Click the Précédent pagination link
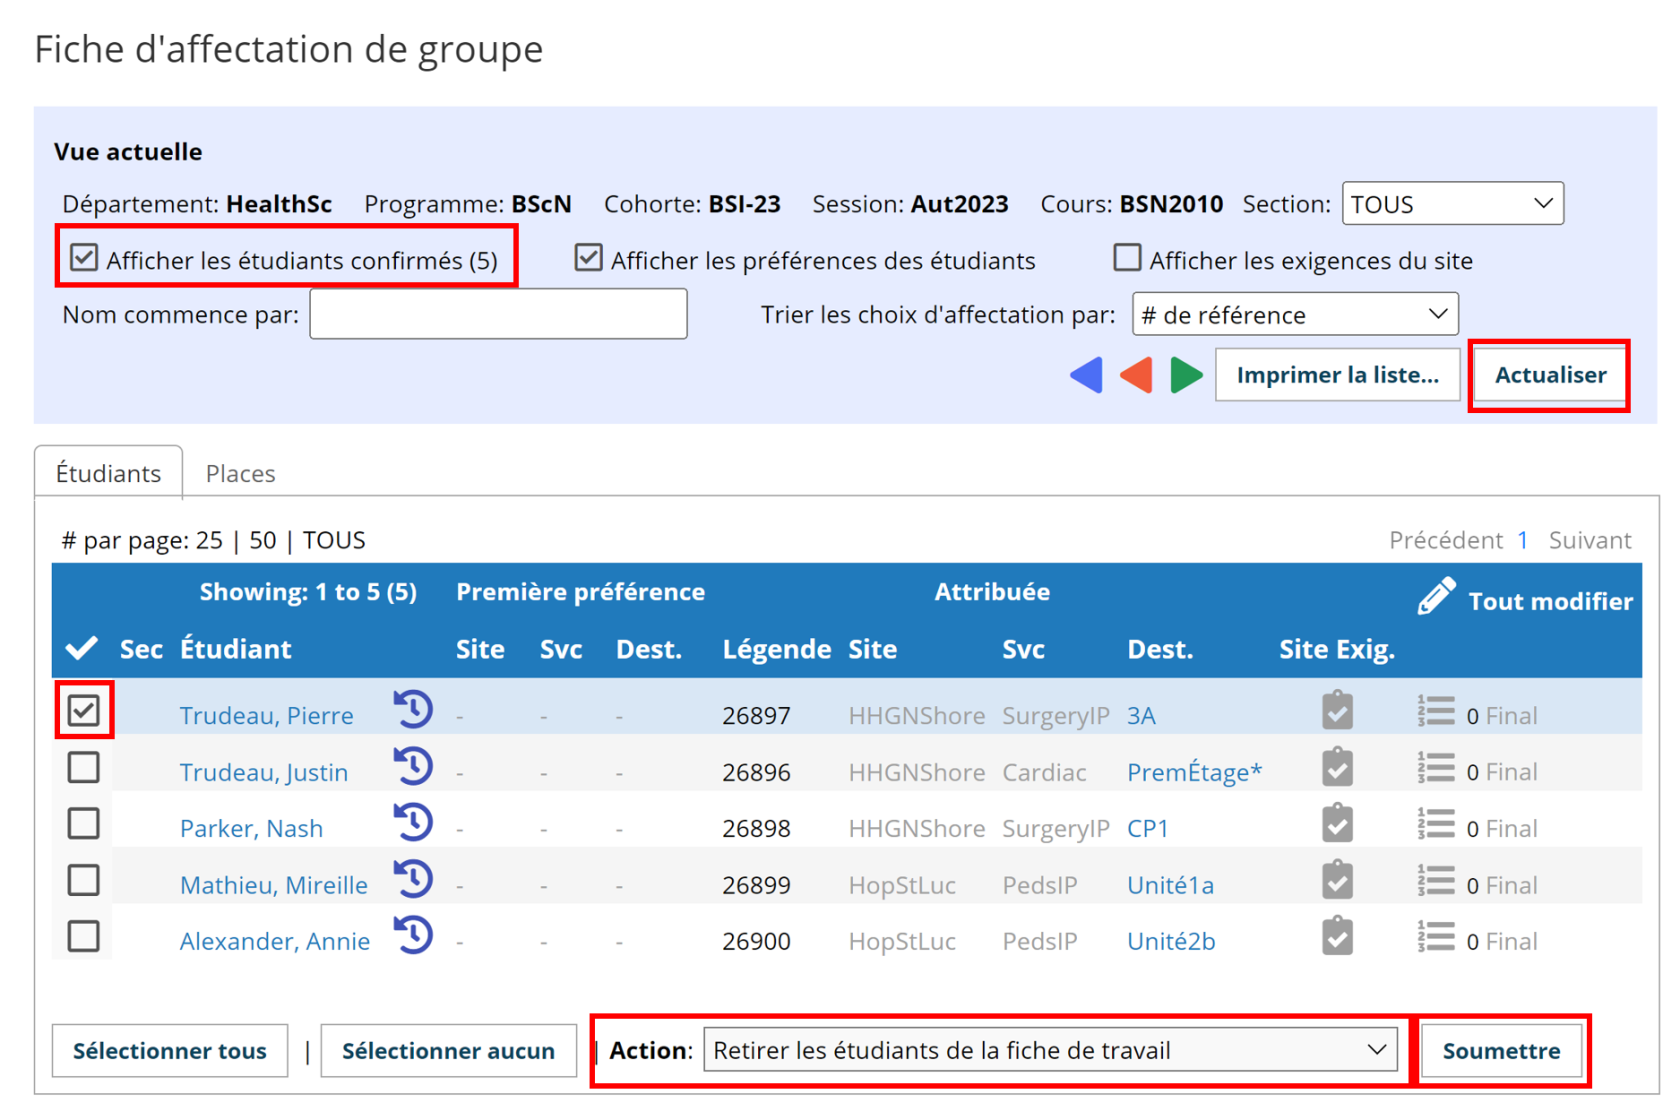 pos(1445,540)
